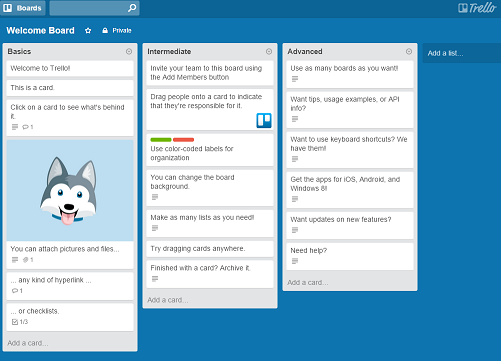
Task: Open 'Make as many lists as you need!' card text
Action: pos(202,218)
